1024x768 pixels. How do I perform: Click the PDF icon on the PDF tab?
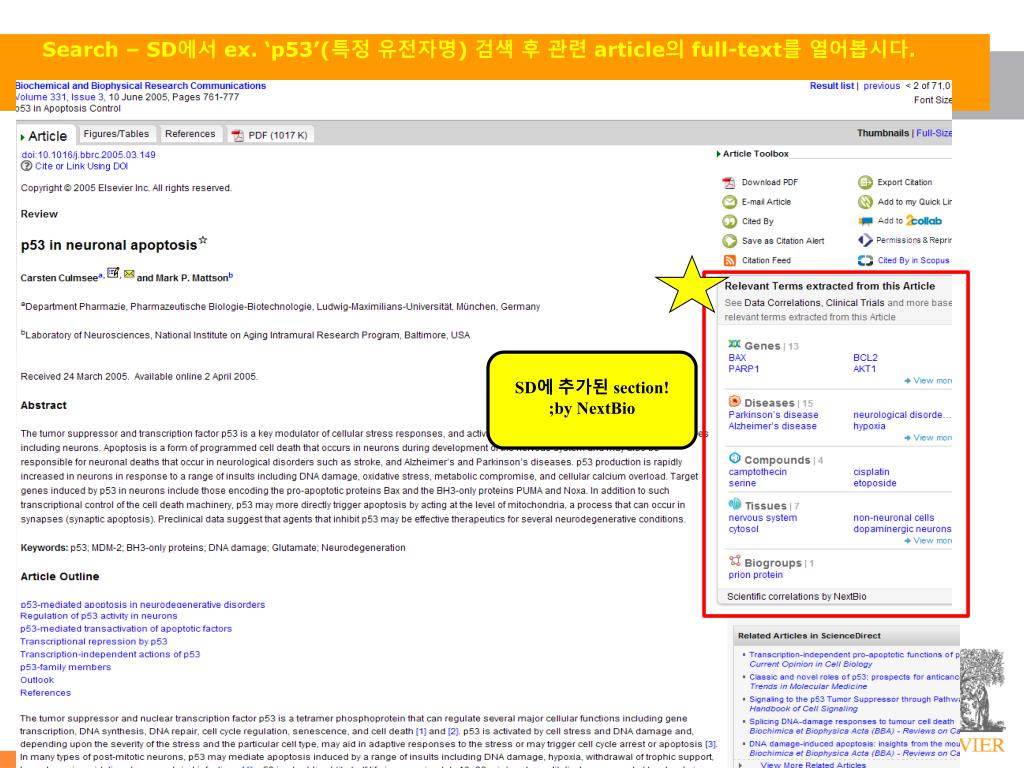tap(237, 135)
